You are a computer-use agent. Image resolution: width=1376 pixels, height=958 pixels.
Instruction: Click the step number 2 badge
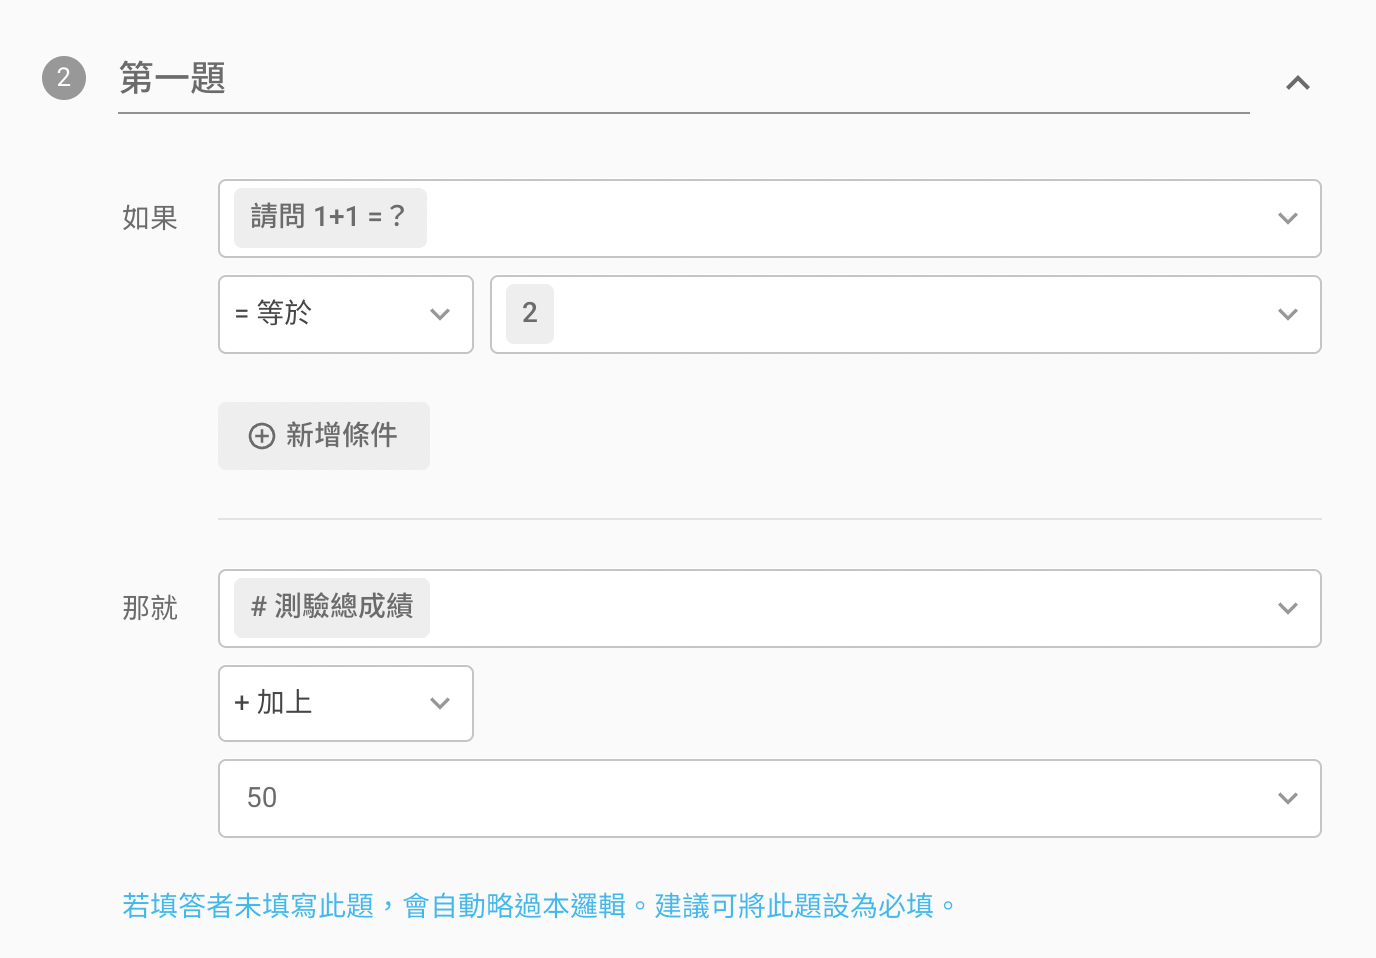pyautogui.click(x=64, y=78)
